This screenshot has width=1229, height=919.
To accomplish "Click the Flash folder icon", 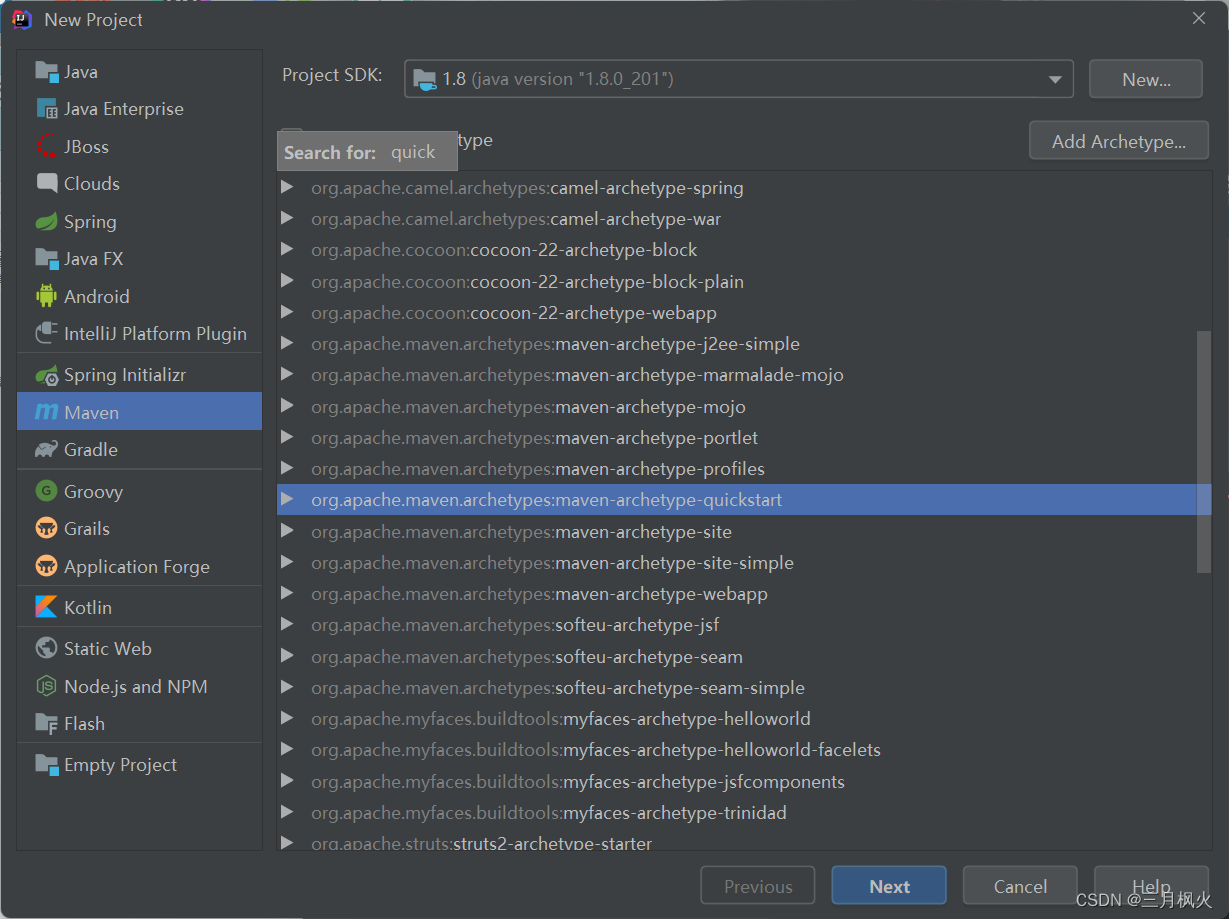I will 47,723.
